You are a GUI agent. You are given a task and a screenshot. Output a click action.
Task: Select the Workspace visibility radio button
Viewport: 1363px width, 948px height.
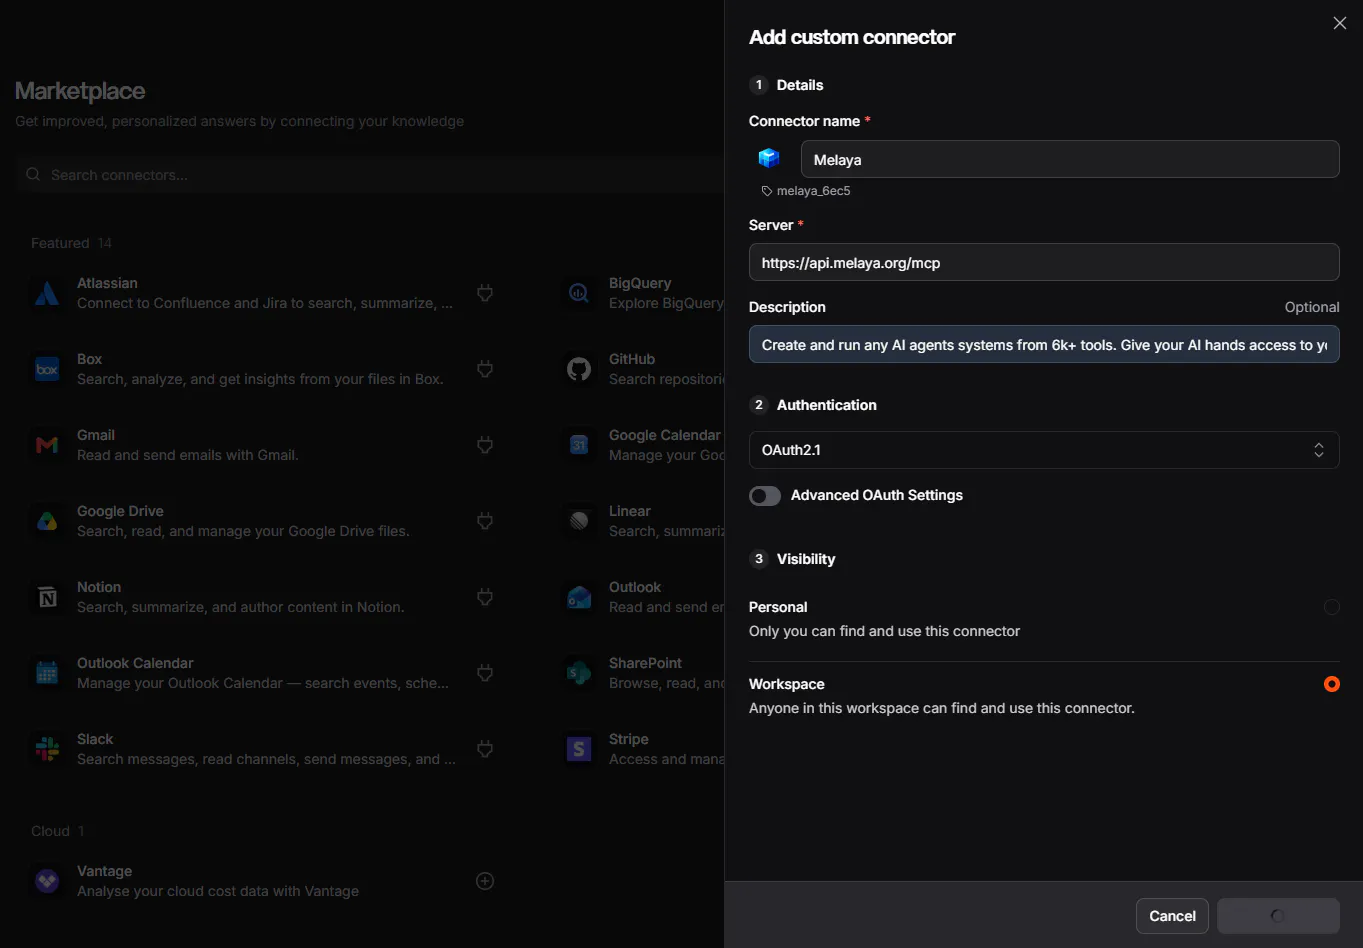click(1332, 684)
